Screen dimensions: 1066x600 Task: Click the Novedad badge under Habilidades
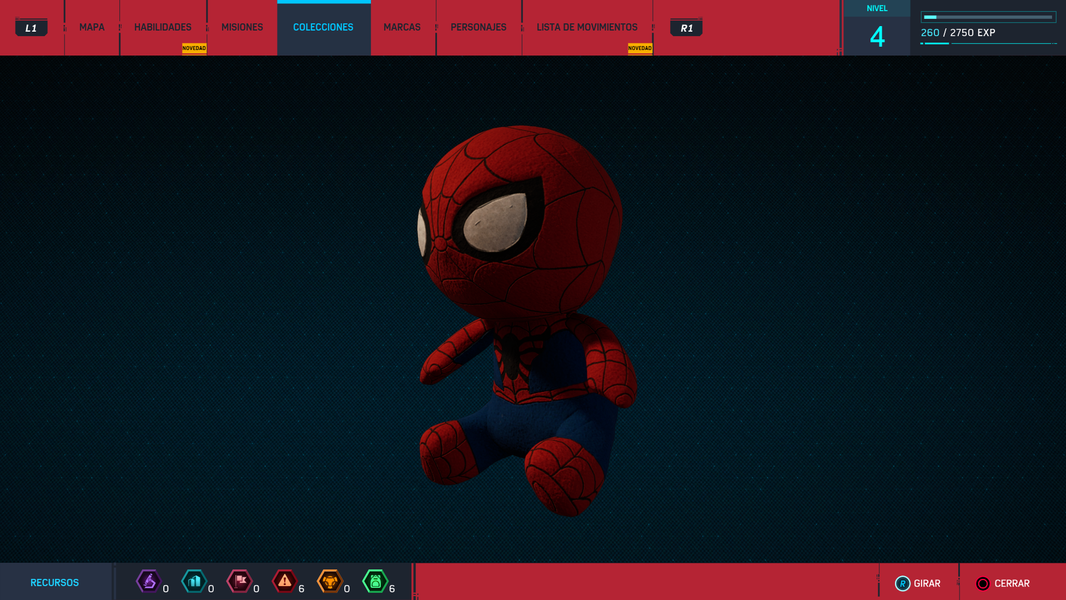[x=194, y=48]
